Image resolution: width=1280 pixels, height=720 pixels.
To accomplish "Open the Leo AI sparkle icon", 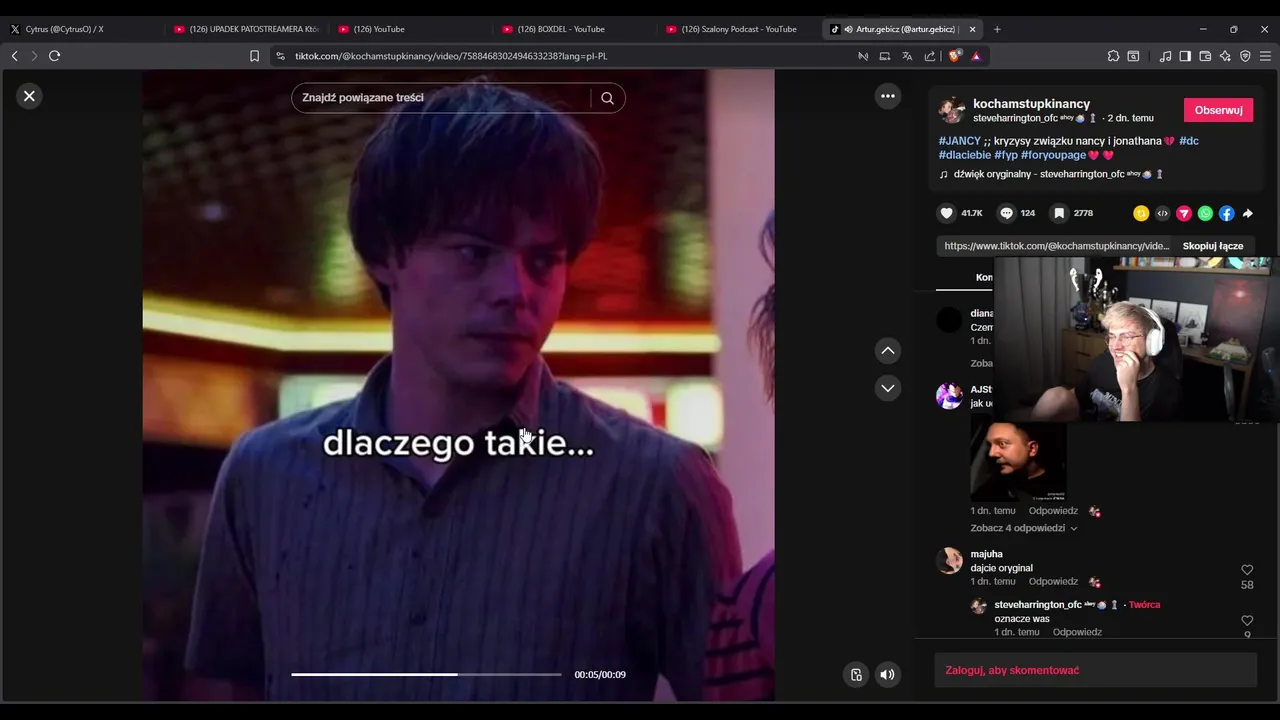I will 1225,56.
